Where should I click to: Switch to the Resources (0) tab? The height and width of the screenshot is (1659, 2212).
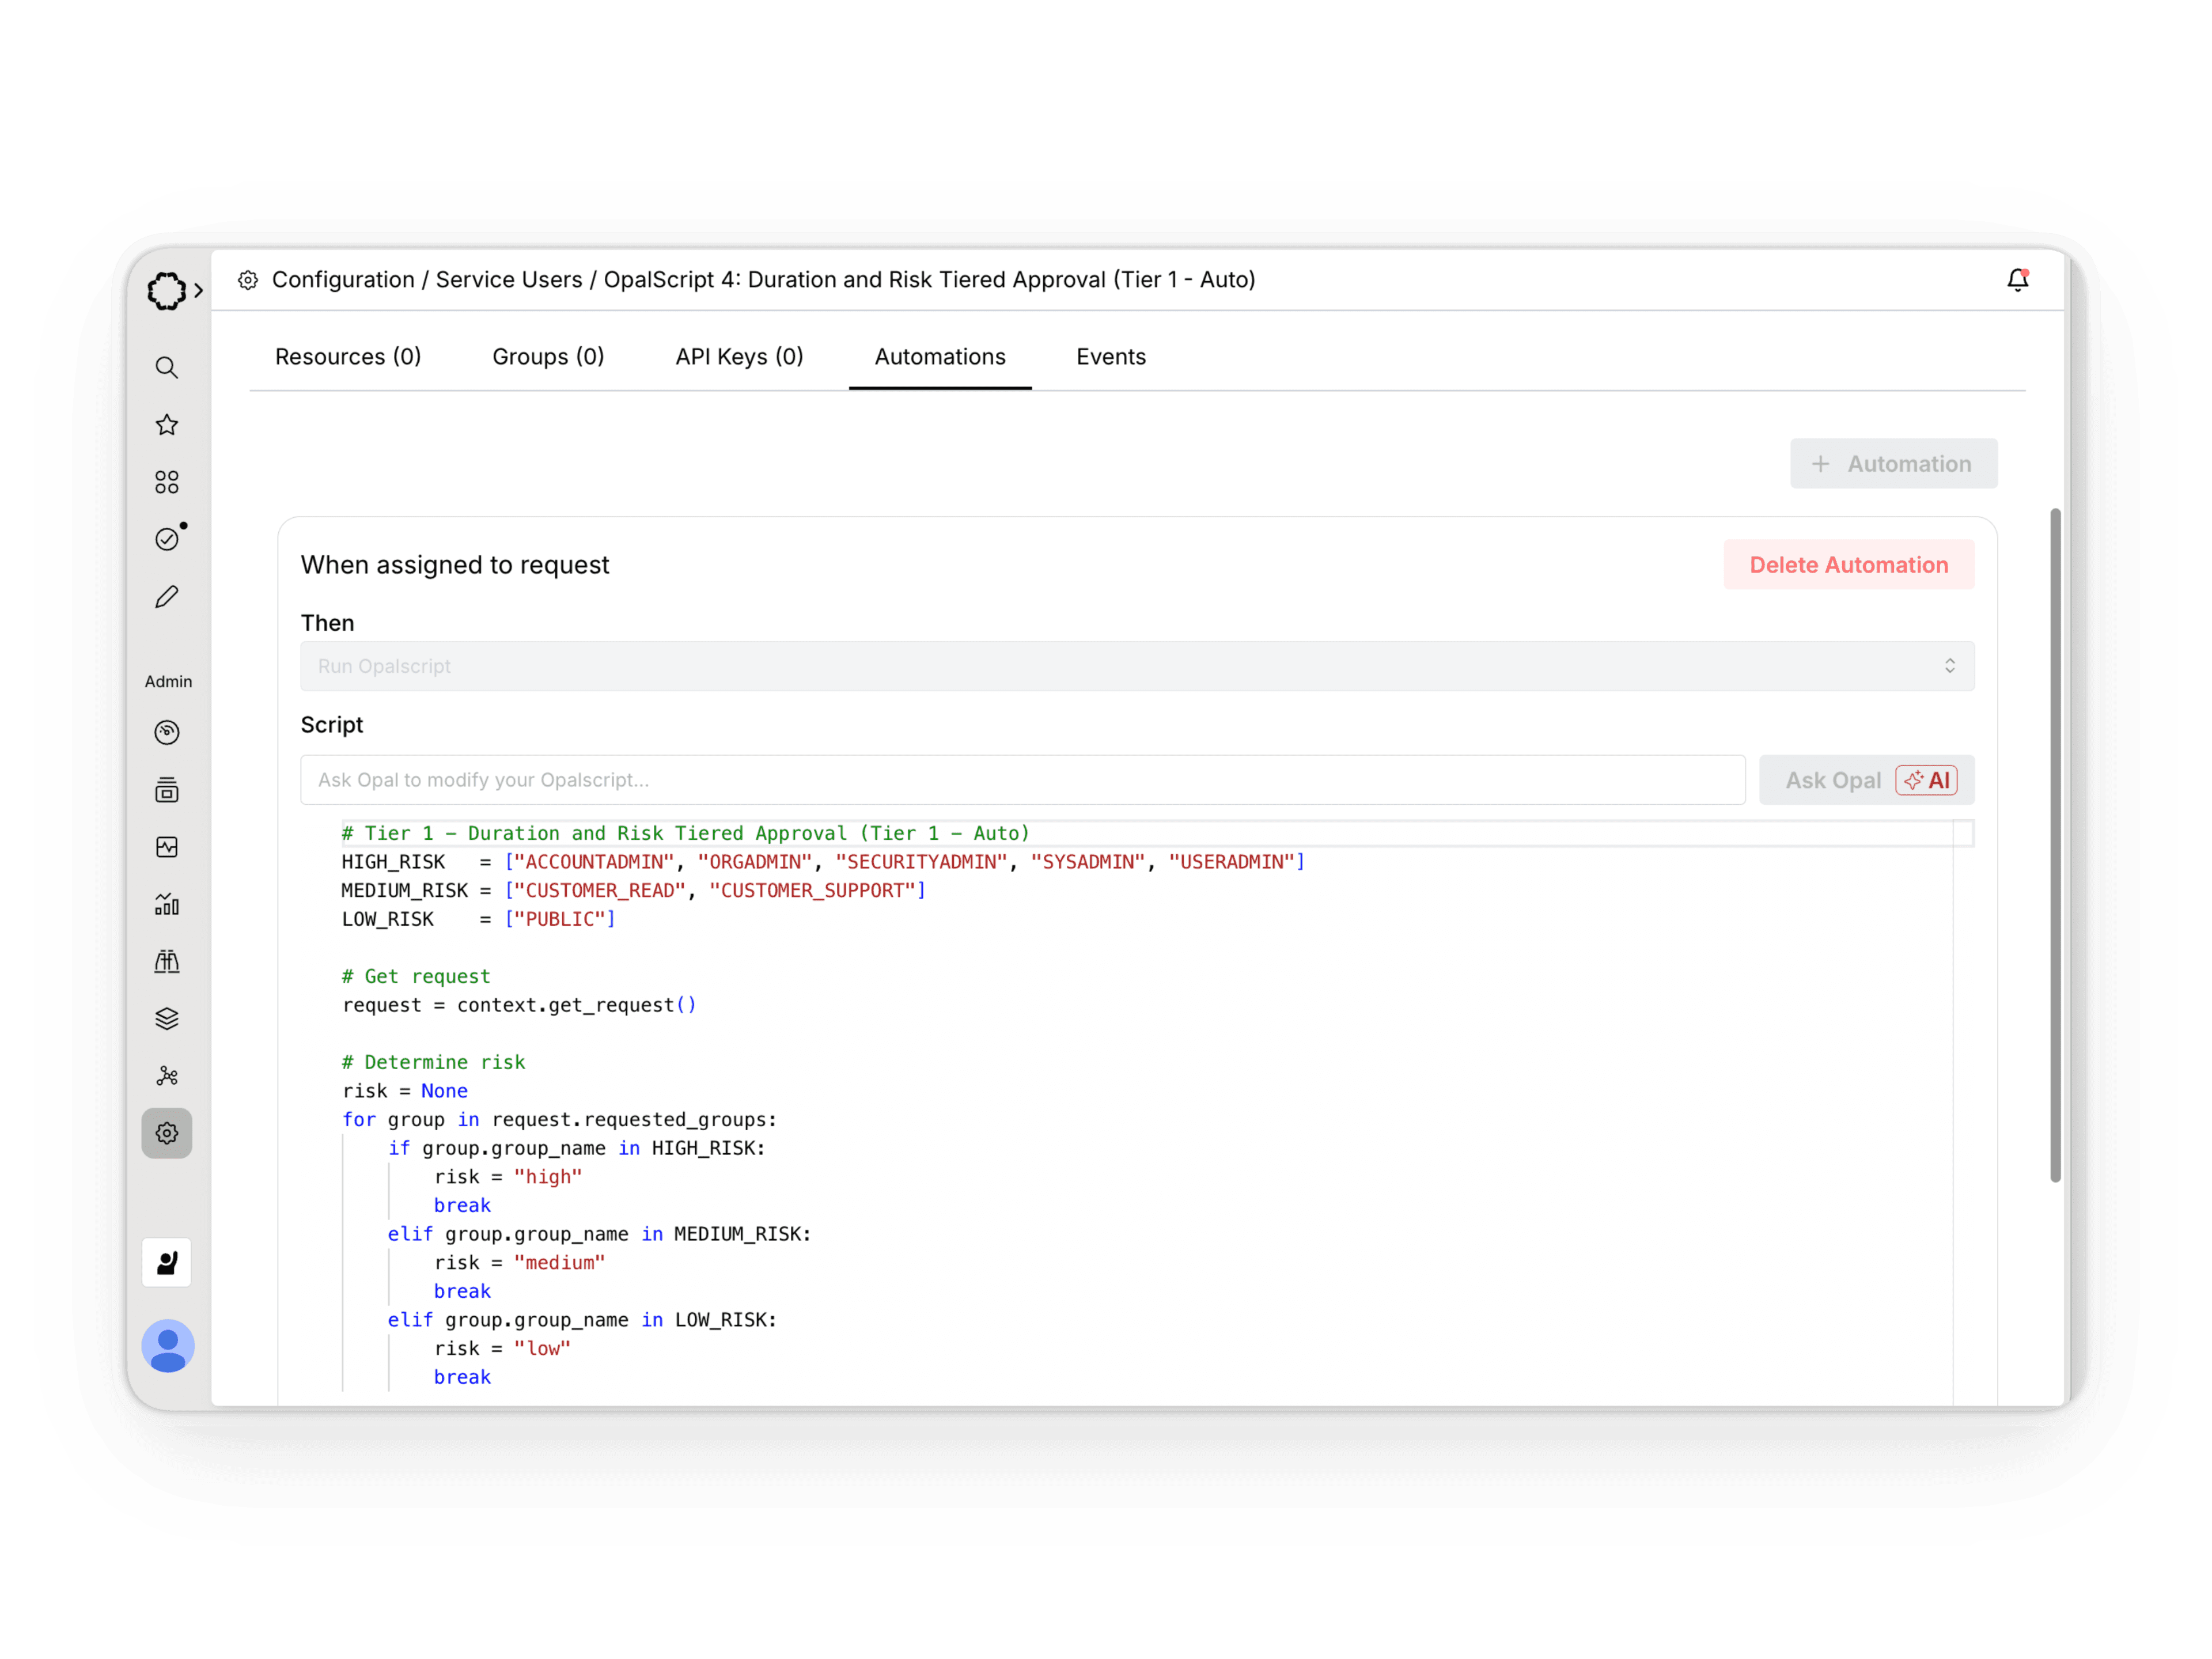click(348, 357)
